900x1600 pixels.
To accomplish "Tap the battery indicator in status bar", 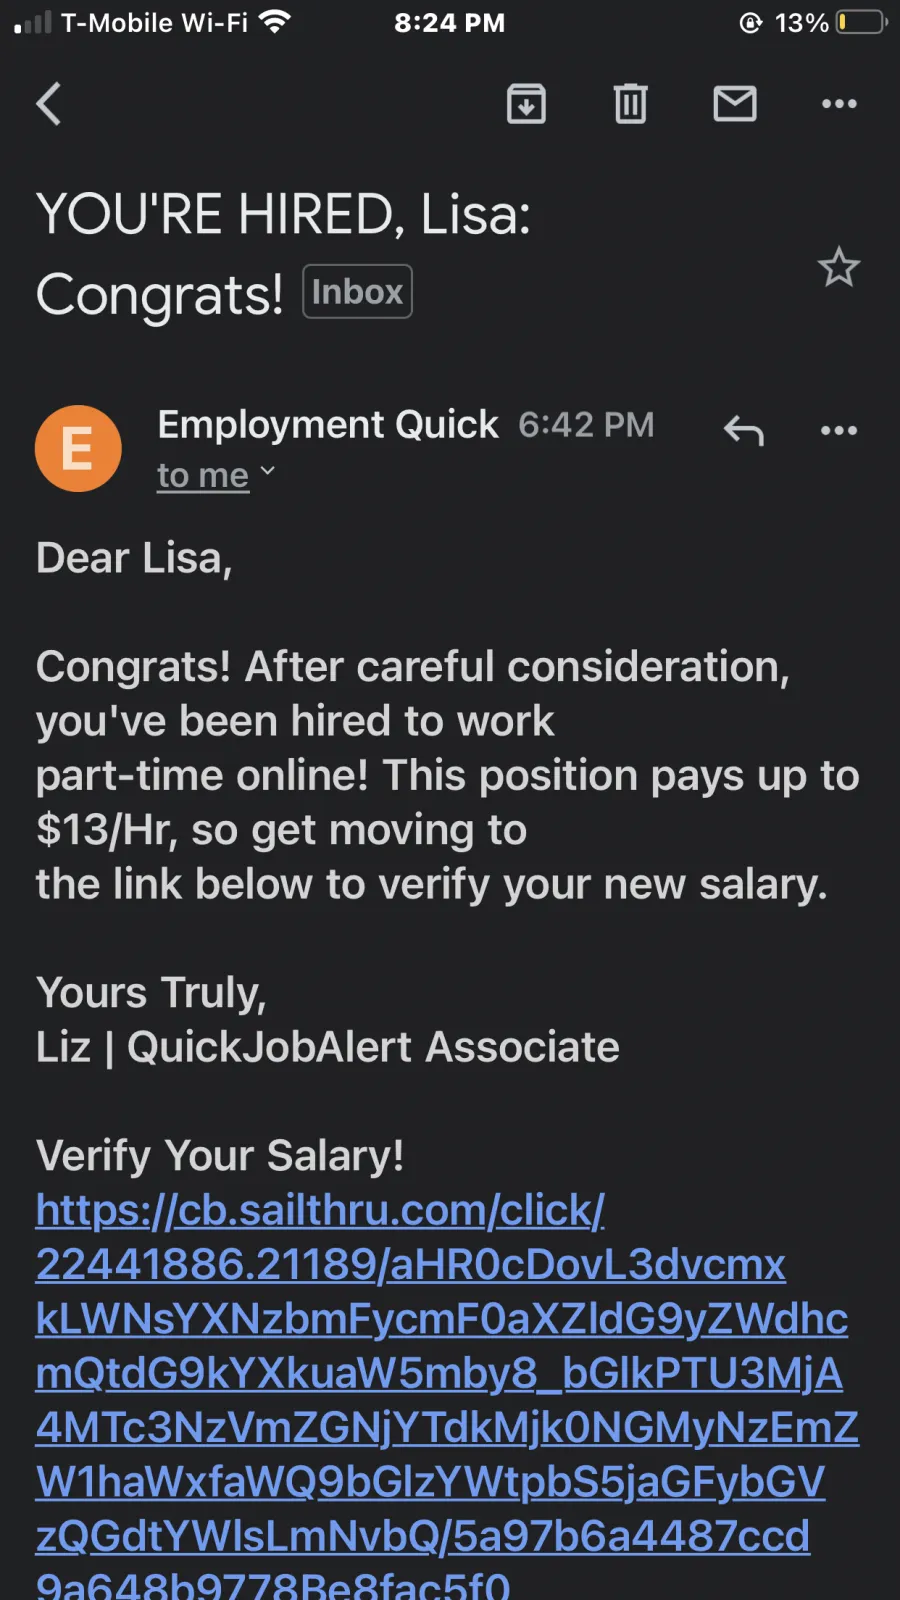I will [x=862, y=22].
